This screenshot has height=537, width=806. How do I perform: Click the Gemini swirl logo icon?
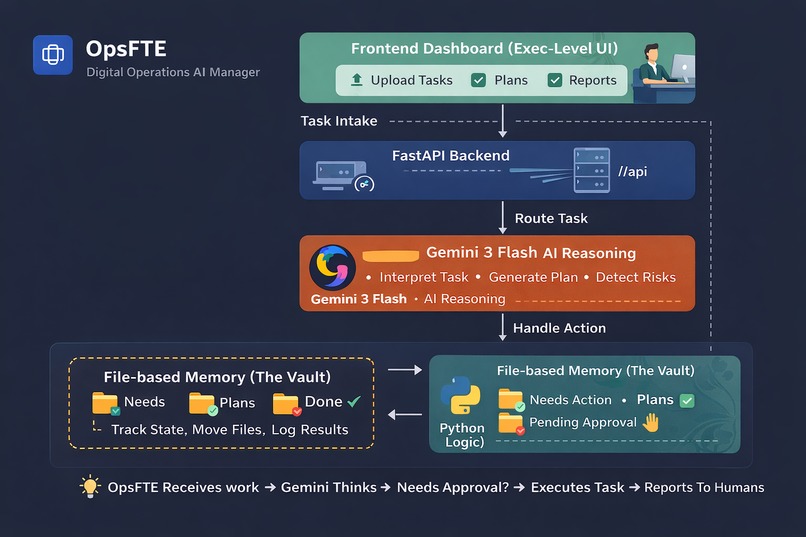(x=332, y=267)
